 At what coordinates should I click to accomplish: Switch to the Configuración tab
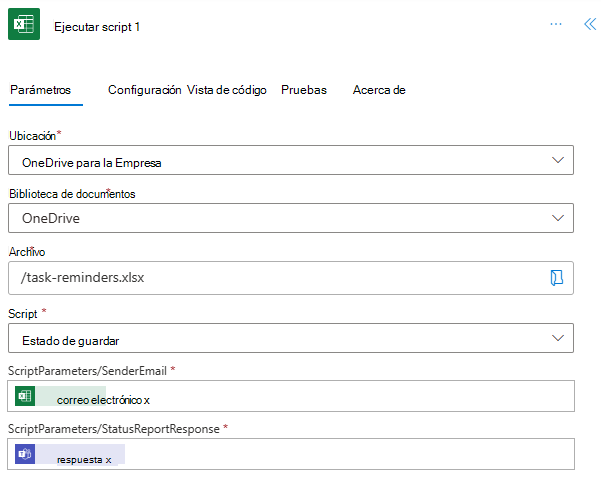pos(144,90)
